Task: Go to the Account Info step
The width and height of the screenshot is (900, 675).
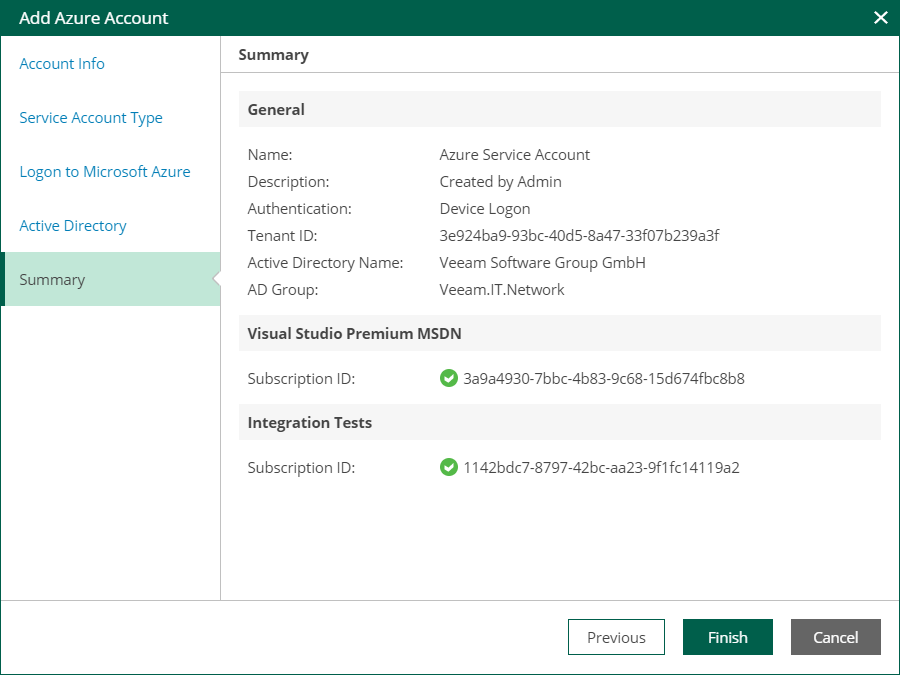Action: [x=62, y=64]
